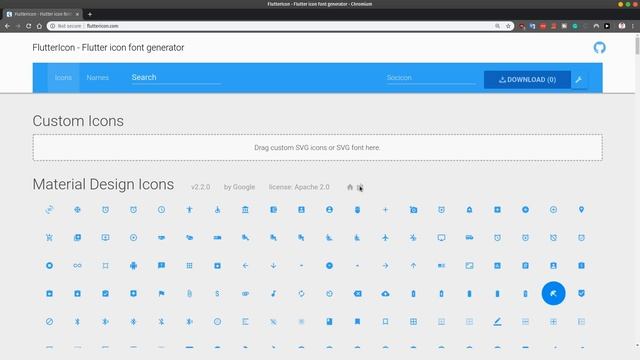Image resolution: width=640 pixels, height=360 pixels.
Task: Open the GitHub repository icon
Action: point(599,48)
